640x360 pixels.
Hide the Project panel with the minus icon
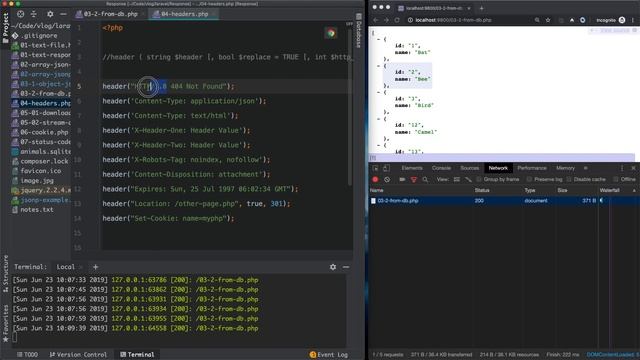click(63, 14)
